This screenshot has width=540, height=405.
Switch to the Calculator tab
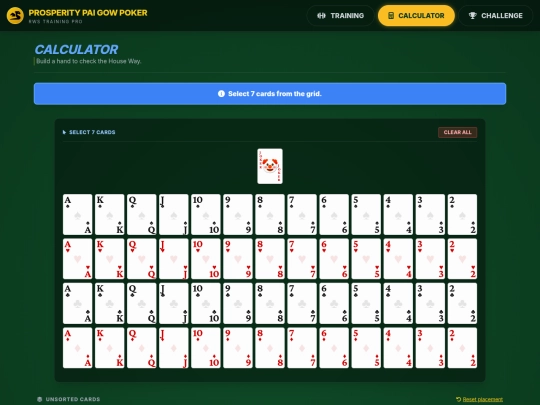416,15
